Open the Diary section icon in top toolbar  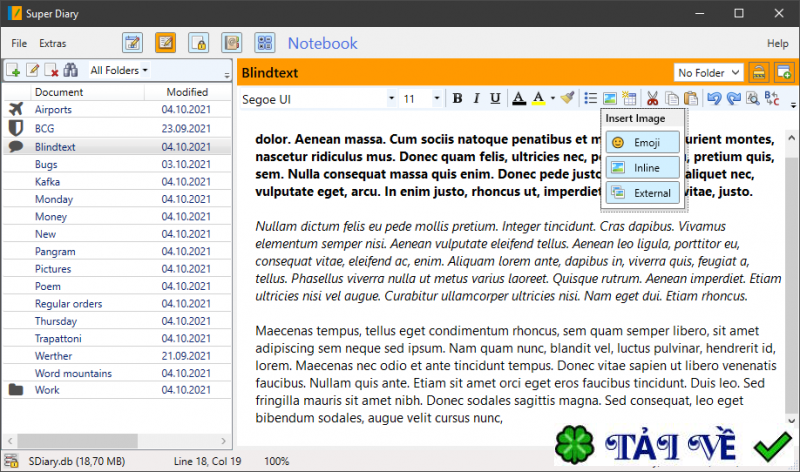pyautogui.click(x=133, y=43)
